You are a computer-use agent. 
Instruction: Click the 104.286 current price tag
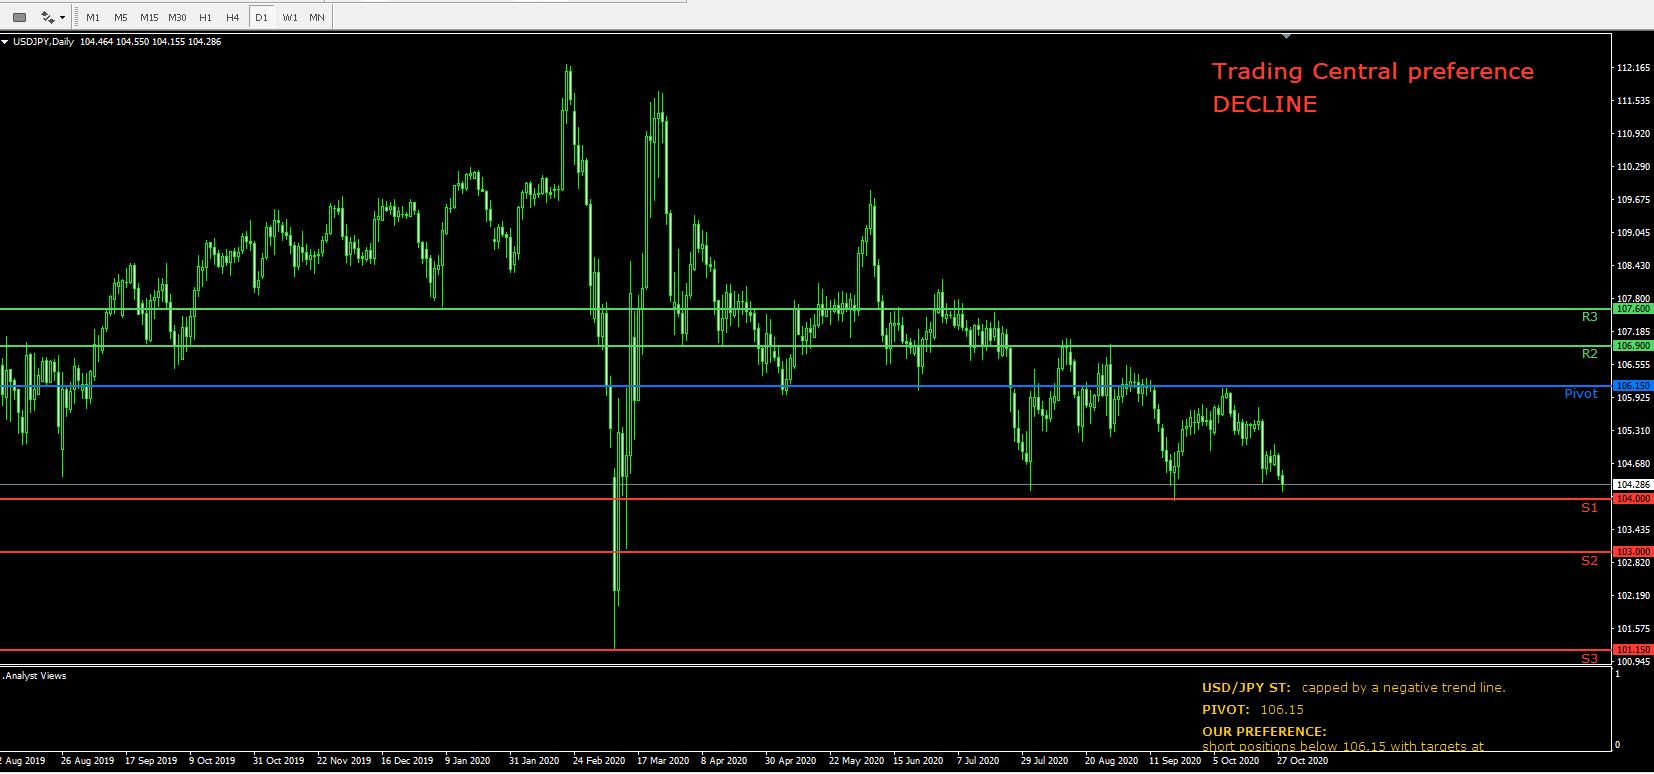click(x=1633, y=485)
